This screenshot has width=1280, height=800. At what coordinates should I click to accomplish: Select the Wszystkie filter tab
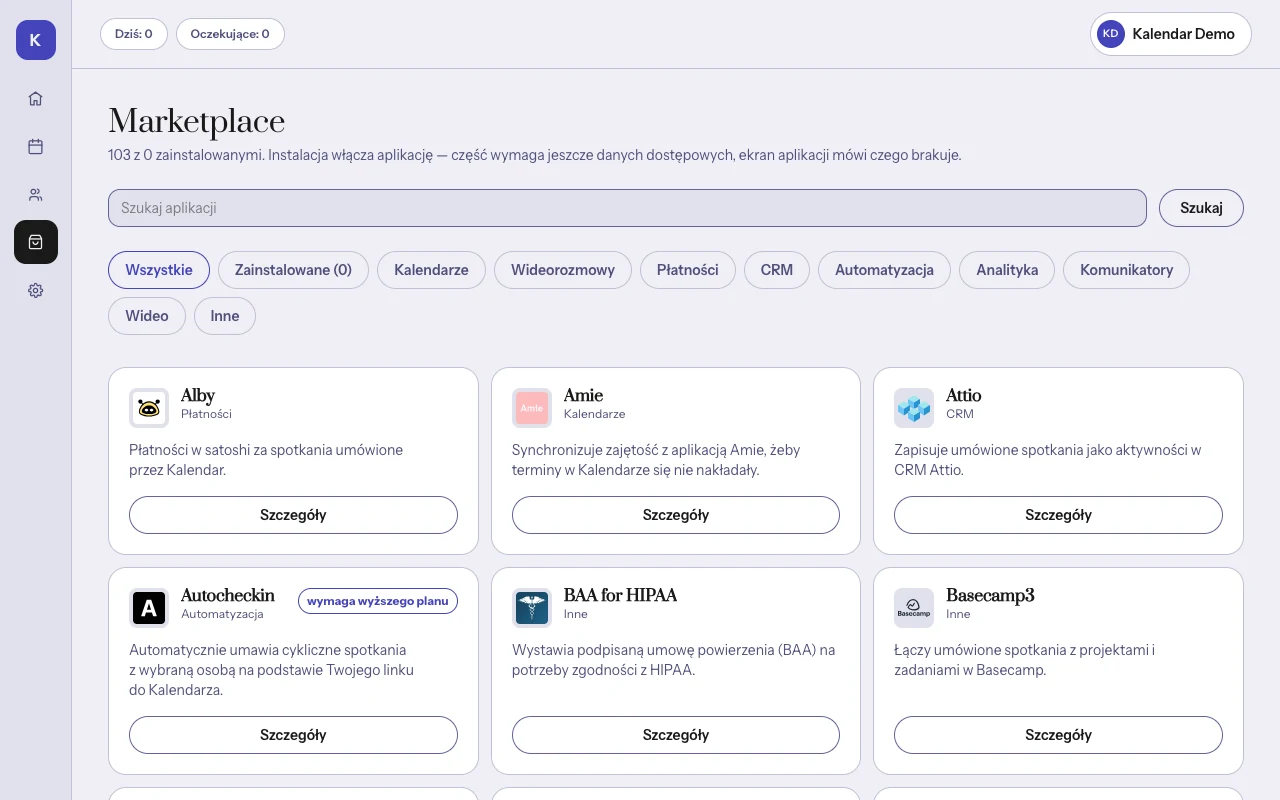[159, 270]
